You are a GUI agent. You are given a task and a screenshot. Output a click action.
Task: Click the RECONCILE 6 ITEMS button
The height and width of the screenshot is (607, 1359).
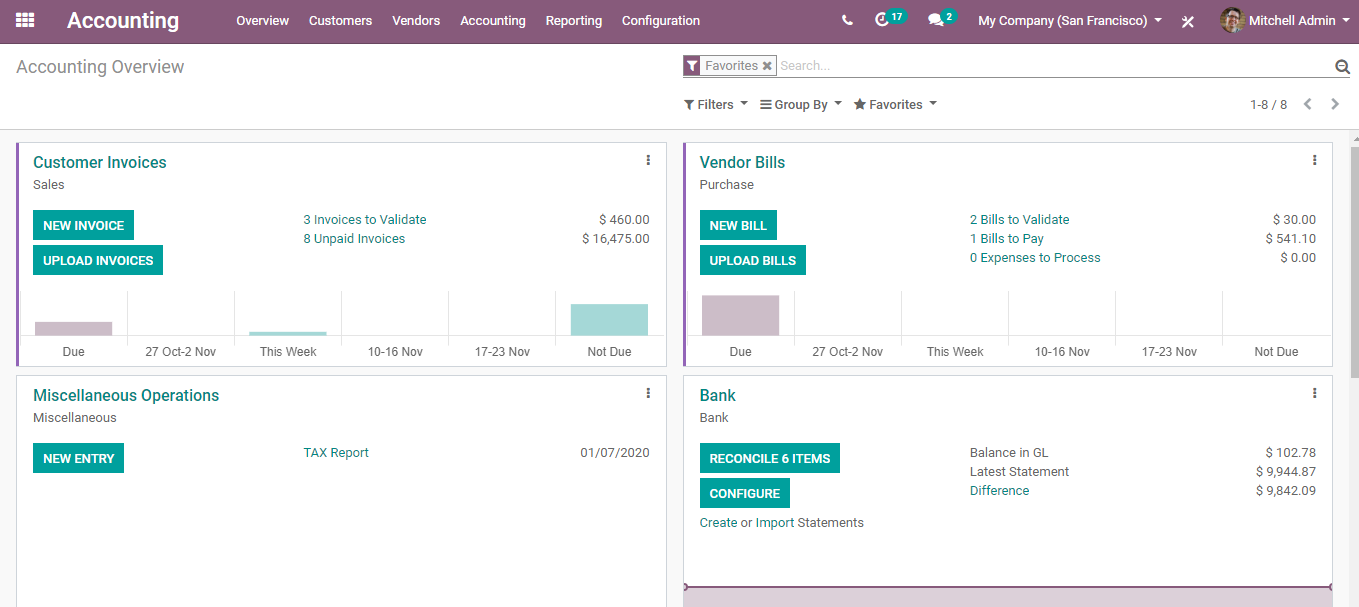click(x=769, y=458)
